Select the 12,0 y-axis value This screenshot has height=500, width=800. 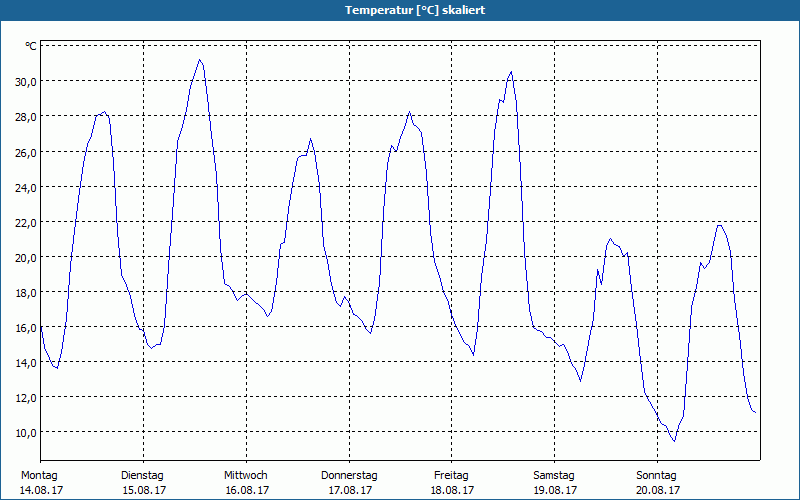pyautogui.click(x=26, y=397)
